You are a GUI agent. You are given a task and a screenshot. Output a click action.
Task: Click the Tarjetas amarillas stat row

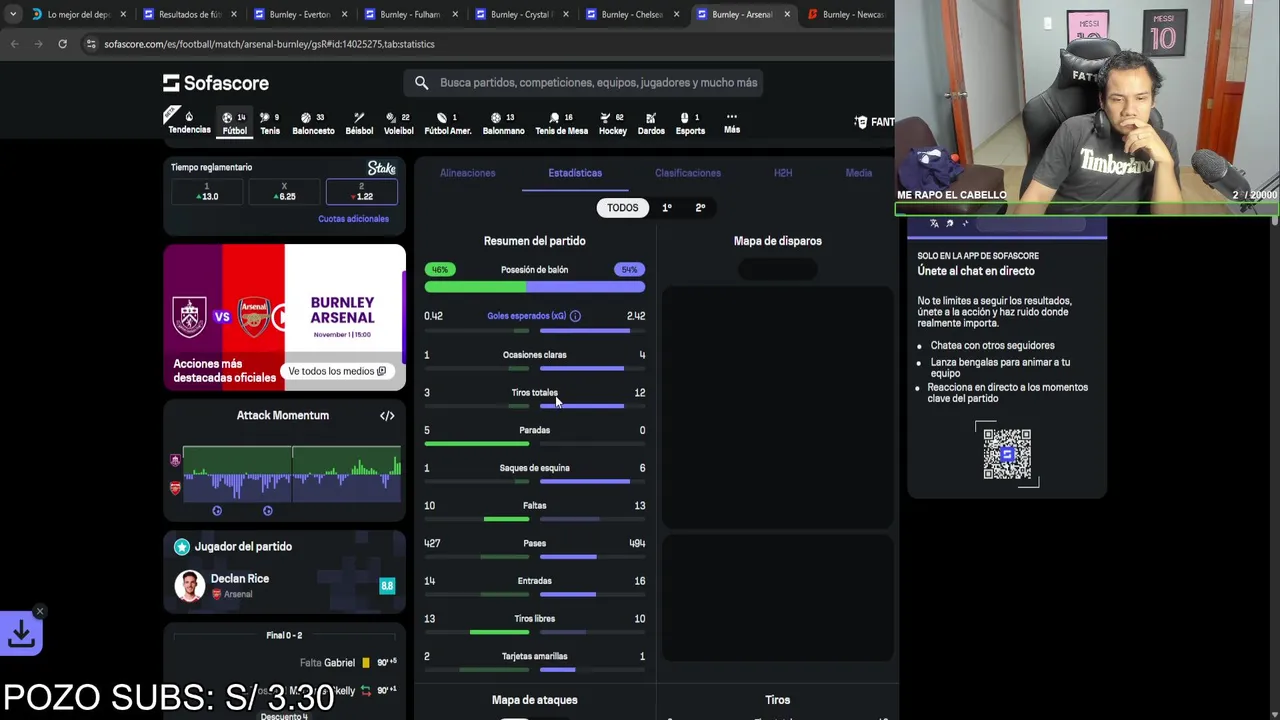point(535,660)
